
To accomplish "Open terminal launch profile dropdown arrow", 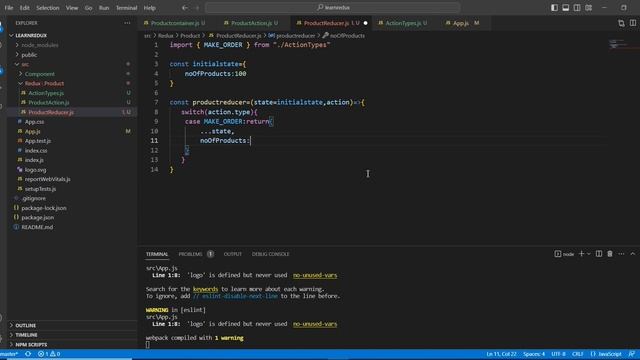I will [589, 254].
